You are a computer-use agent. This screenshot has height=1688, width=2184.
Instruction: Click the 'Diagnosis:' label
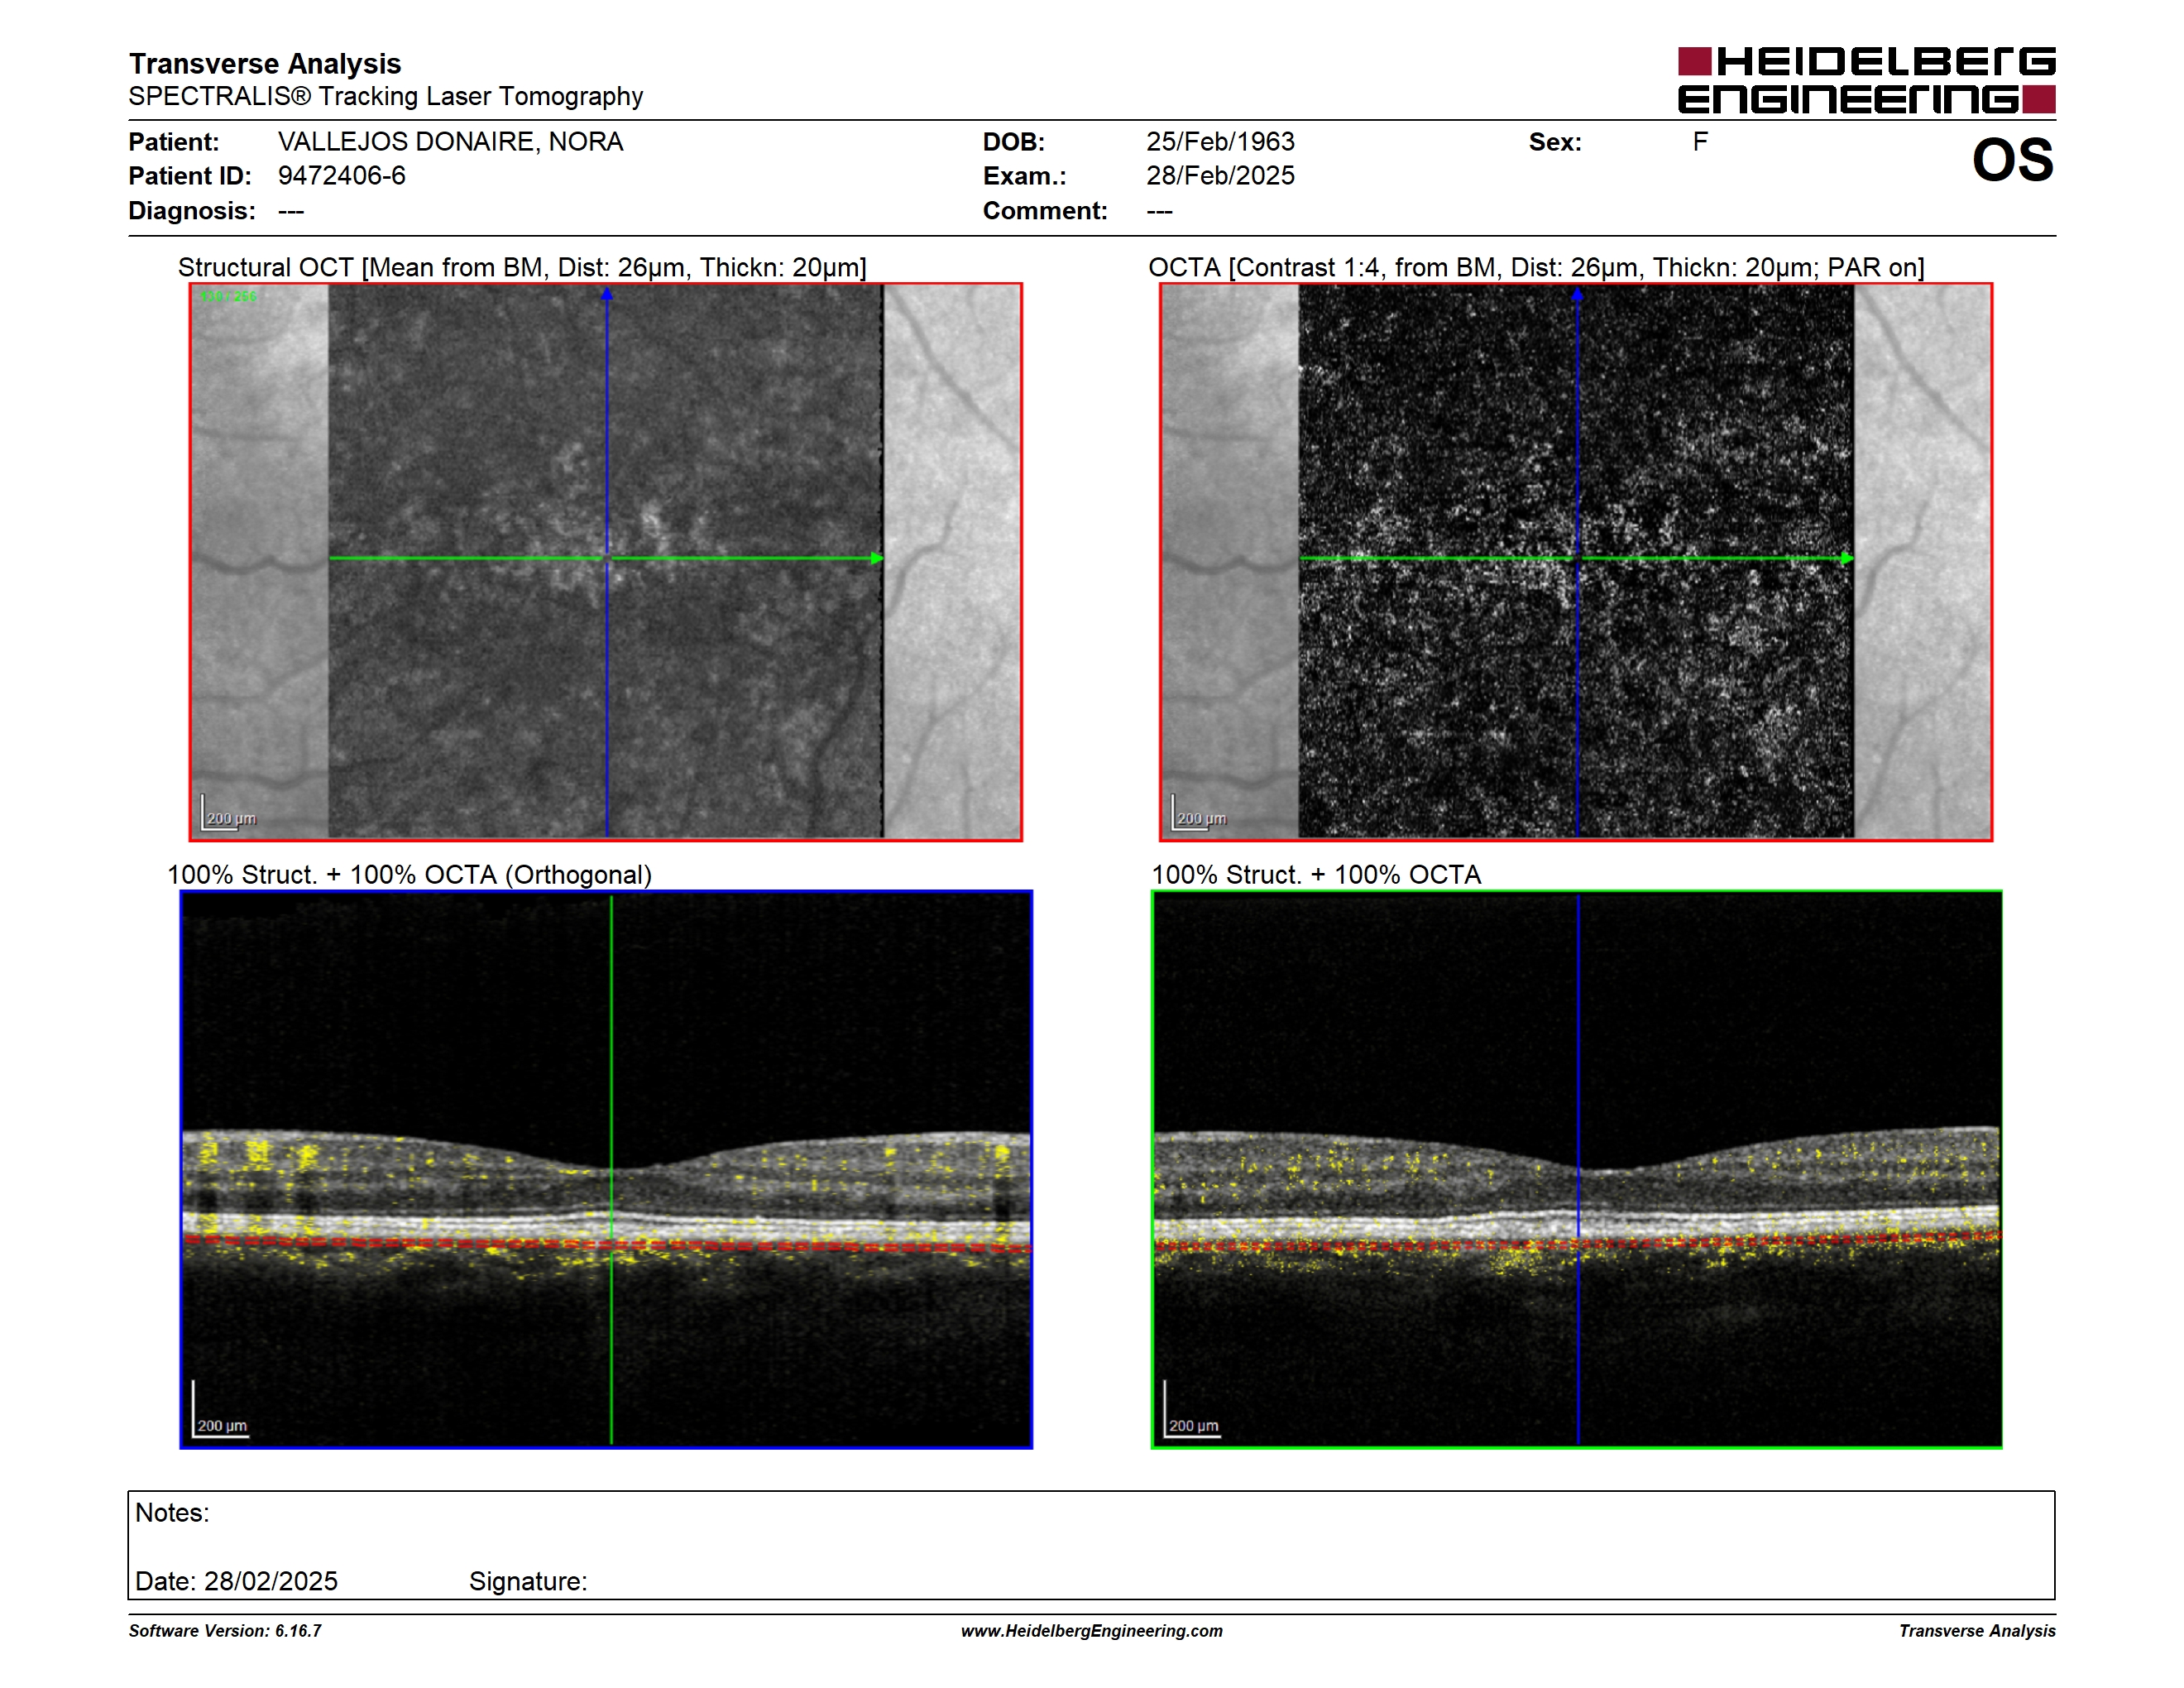[x=192, y=211]
